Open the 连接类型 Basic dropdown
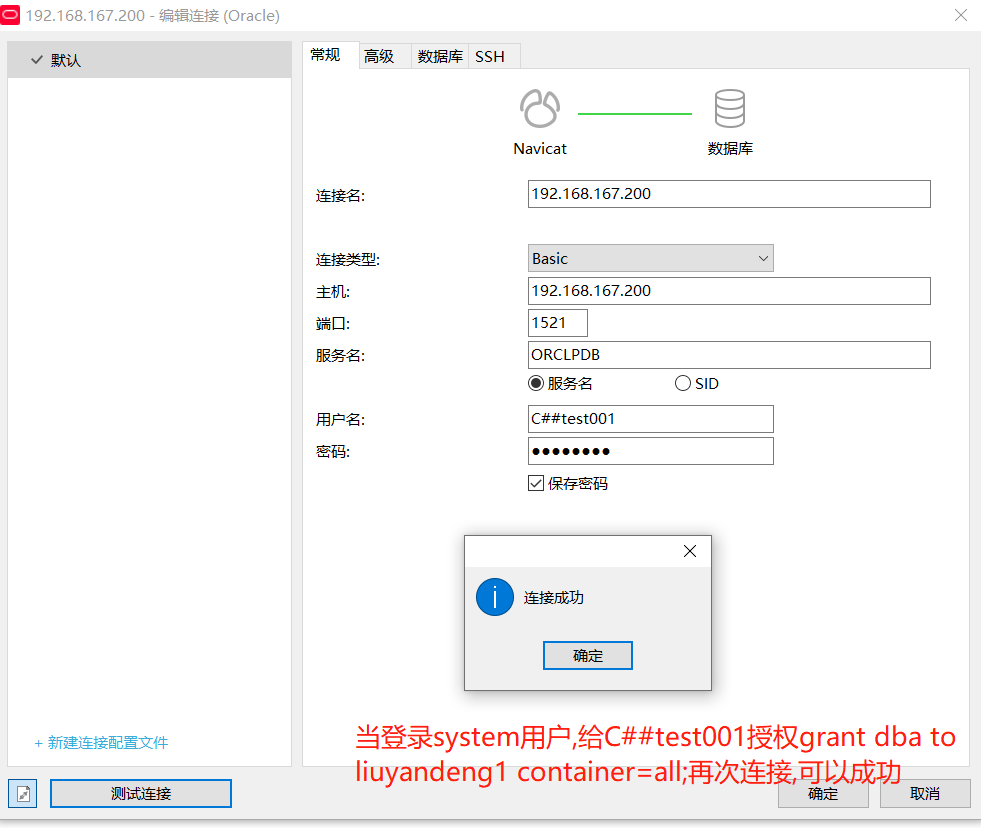 coord(651,258)
